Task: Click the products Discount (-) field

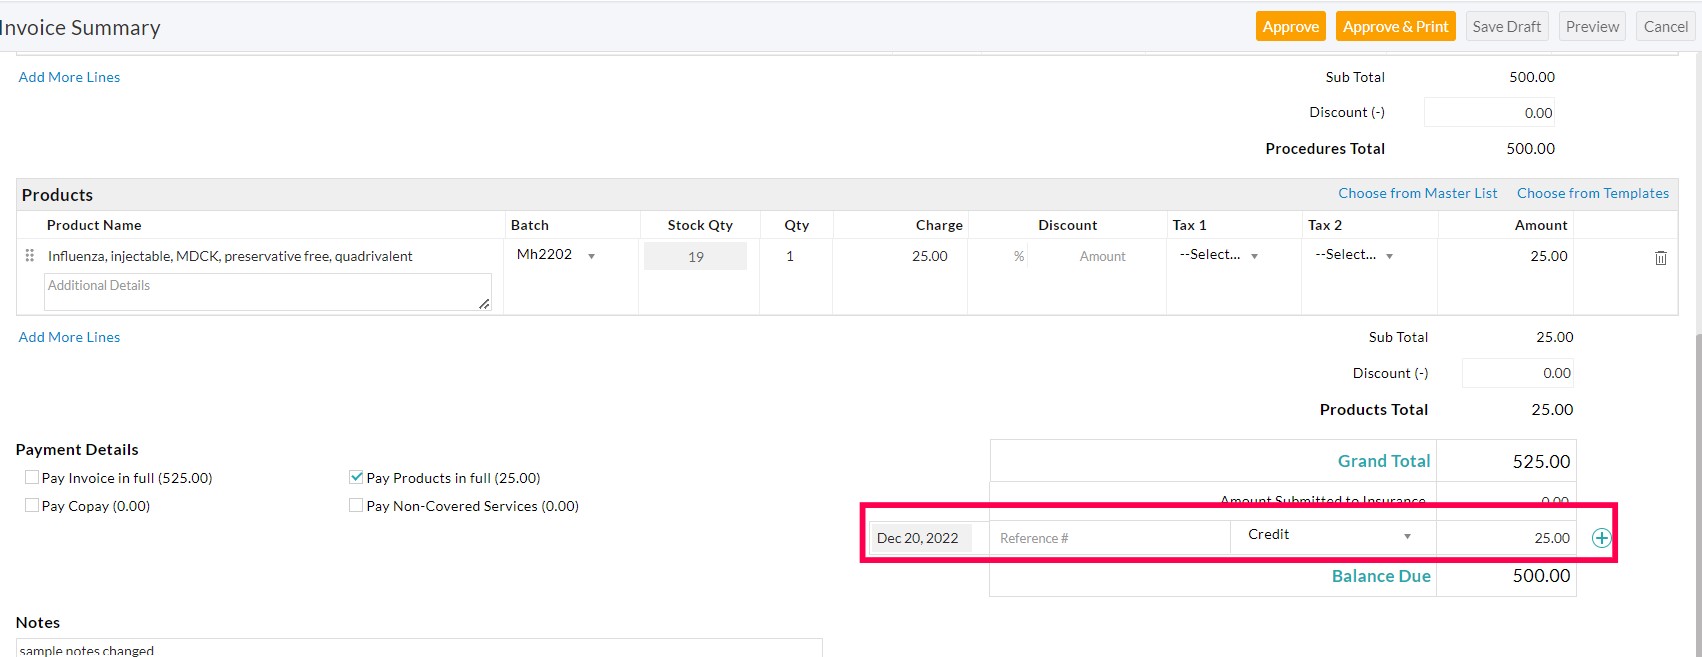Action: 1517,373
